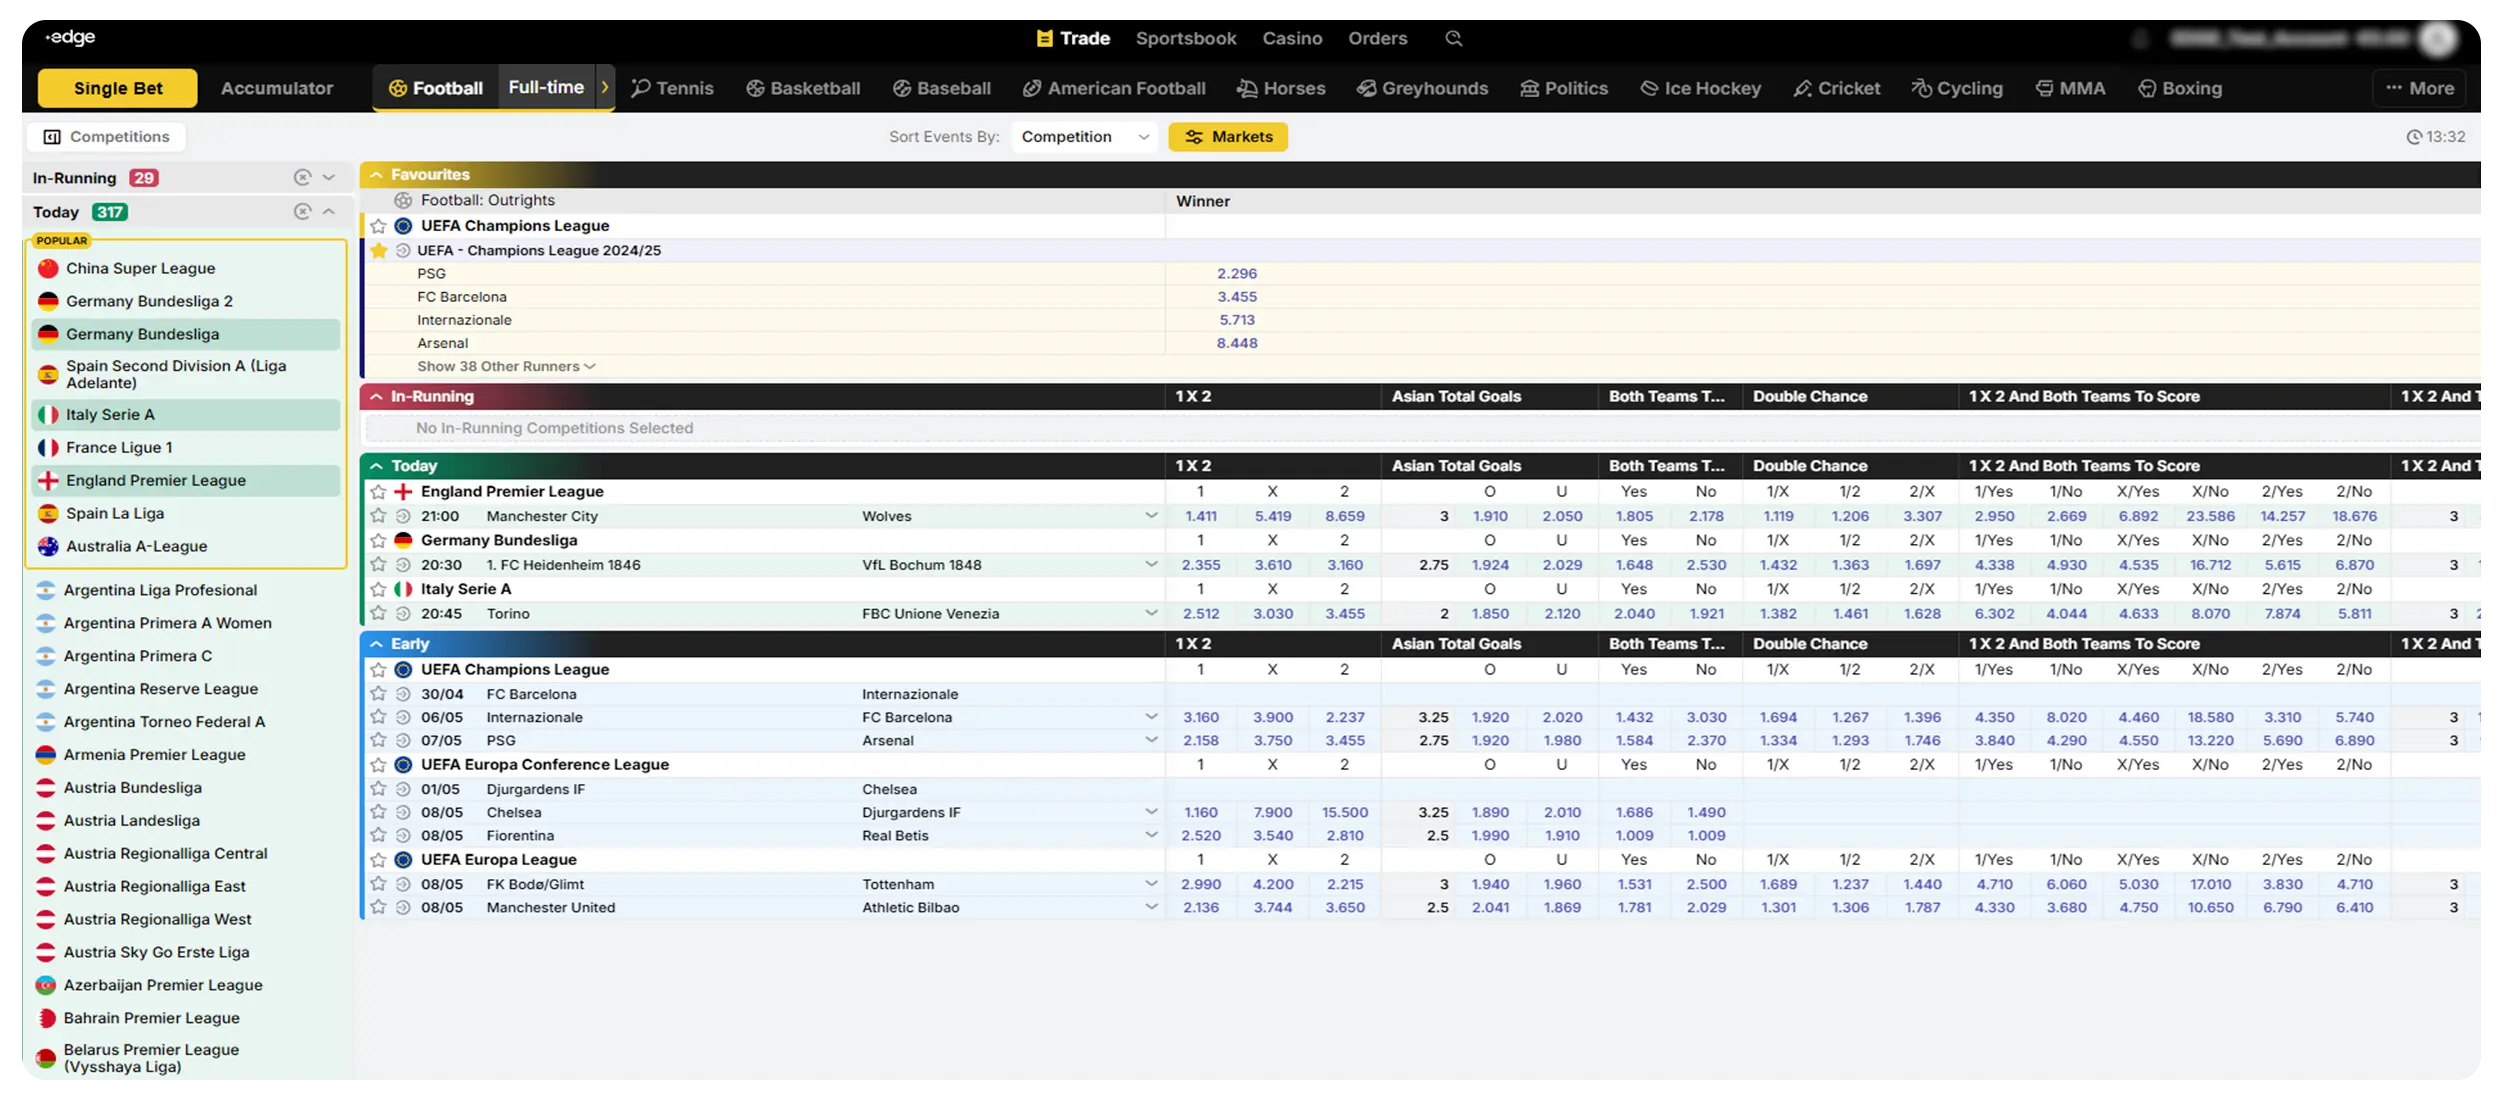Click FK Bodø/Glimt home odds 2.990
Viewport: 2500px width, 1100px height.
coord(1201,884)
